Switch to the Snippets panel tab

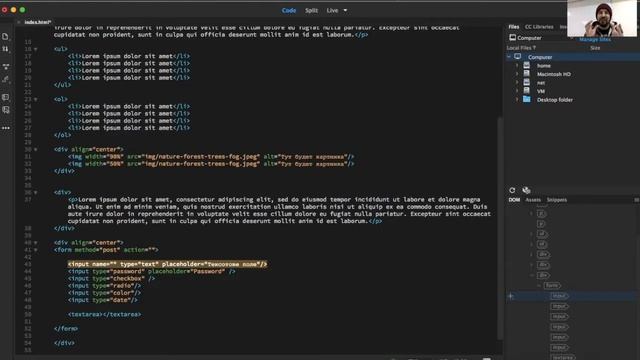click(557, 200)
